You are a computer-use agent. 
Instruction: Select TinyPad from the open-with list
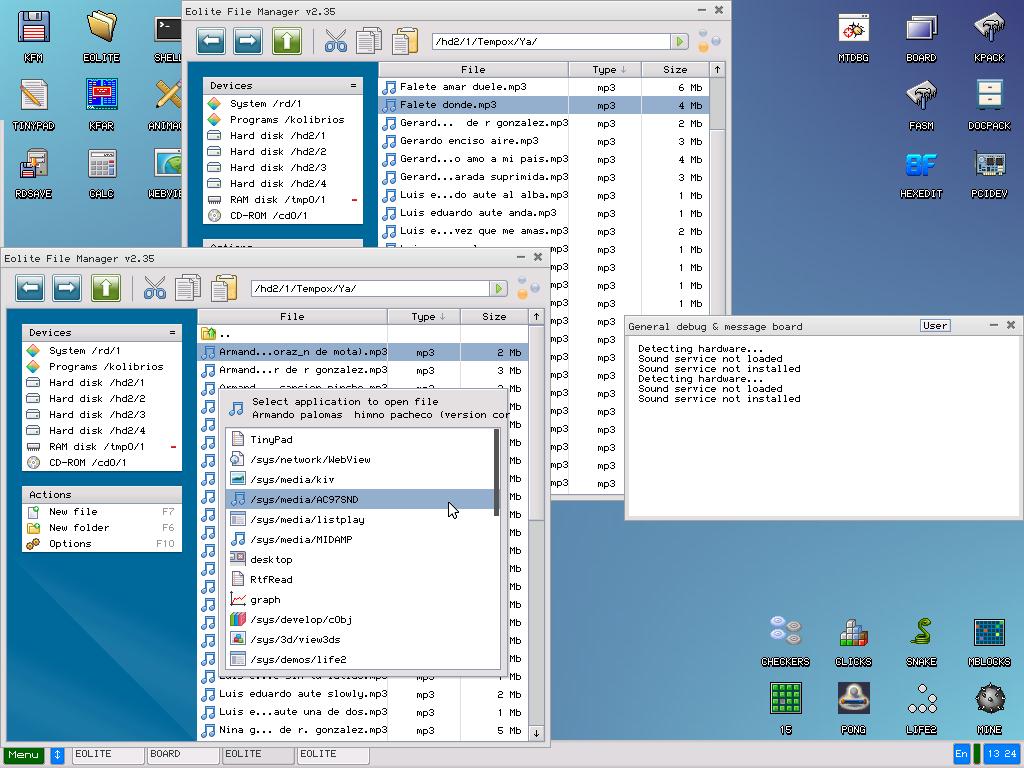[271, 439]
